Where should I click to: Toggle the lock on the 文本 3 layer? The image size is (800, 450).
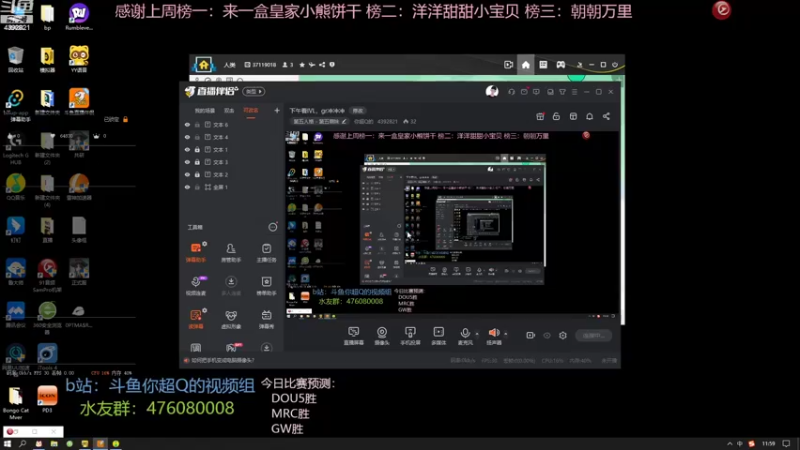197,162
